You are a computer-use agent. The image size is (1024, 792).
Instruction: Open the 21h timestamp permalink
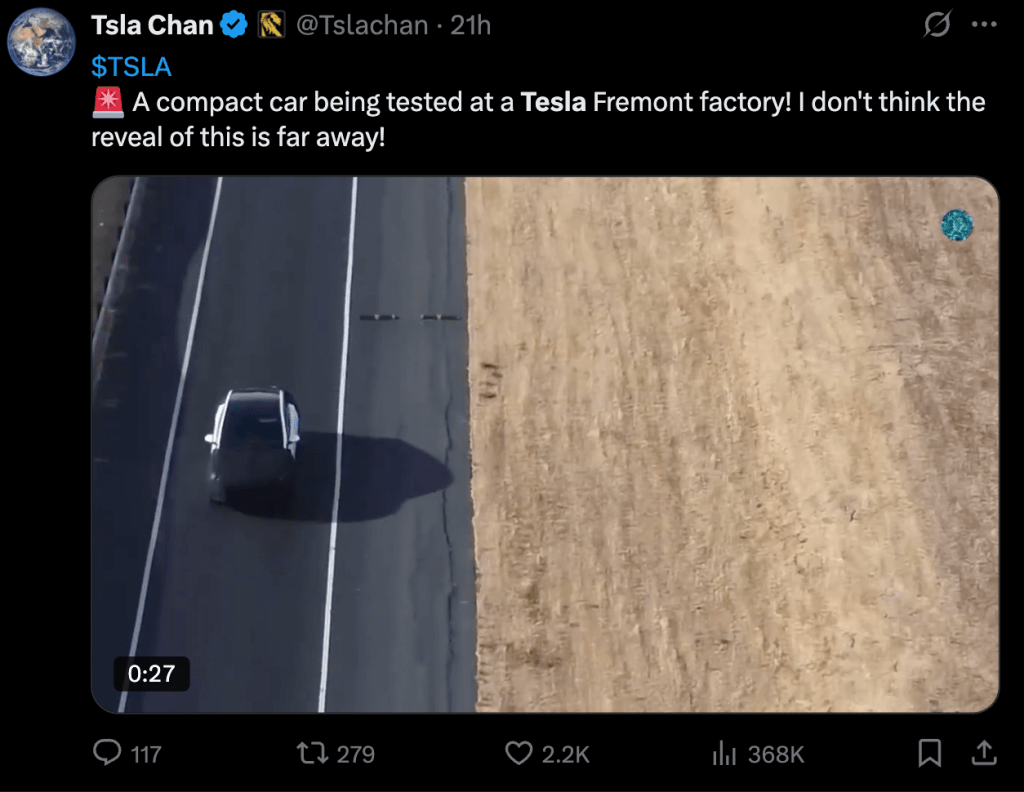470,25
